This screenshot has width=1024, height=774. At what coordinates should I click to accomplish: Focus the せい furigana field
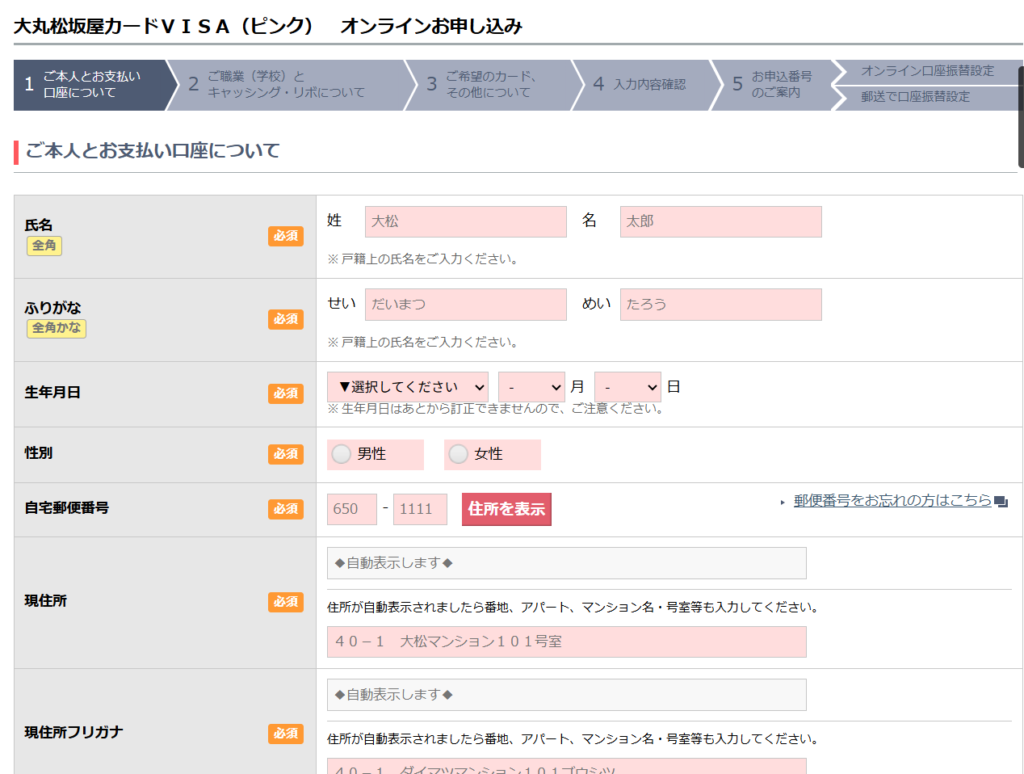click(466, 304)
